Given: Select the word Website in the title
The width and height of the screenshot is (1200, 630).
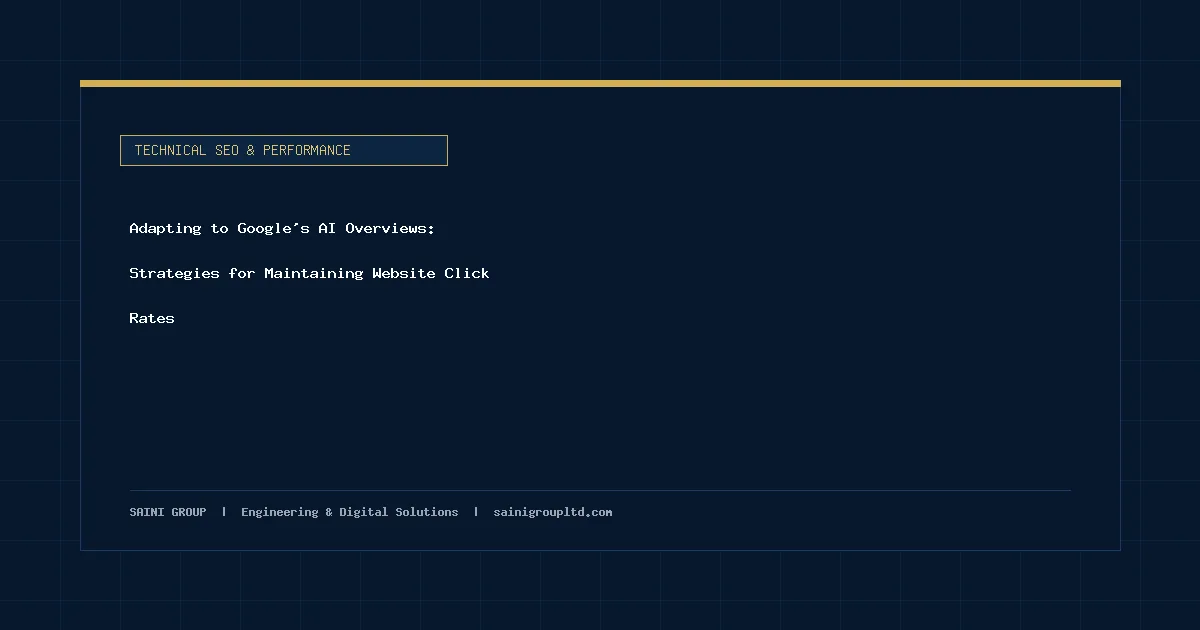Looking at the screenshot, I should [404, 273].
